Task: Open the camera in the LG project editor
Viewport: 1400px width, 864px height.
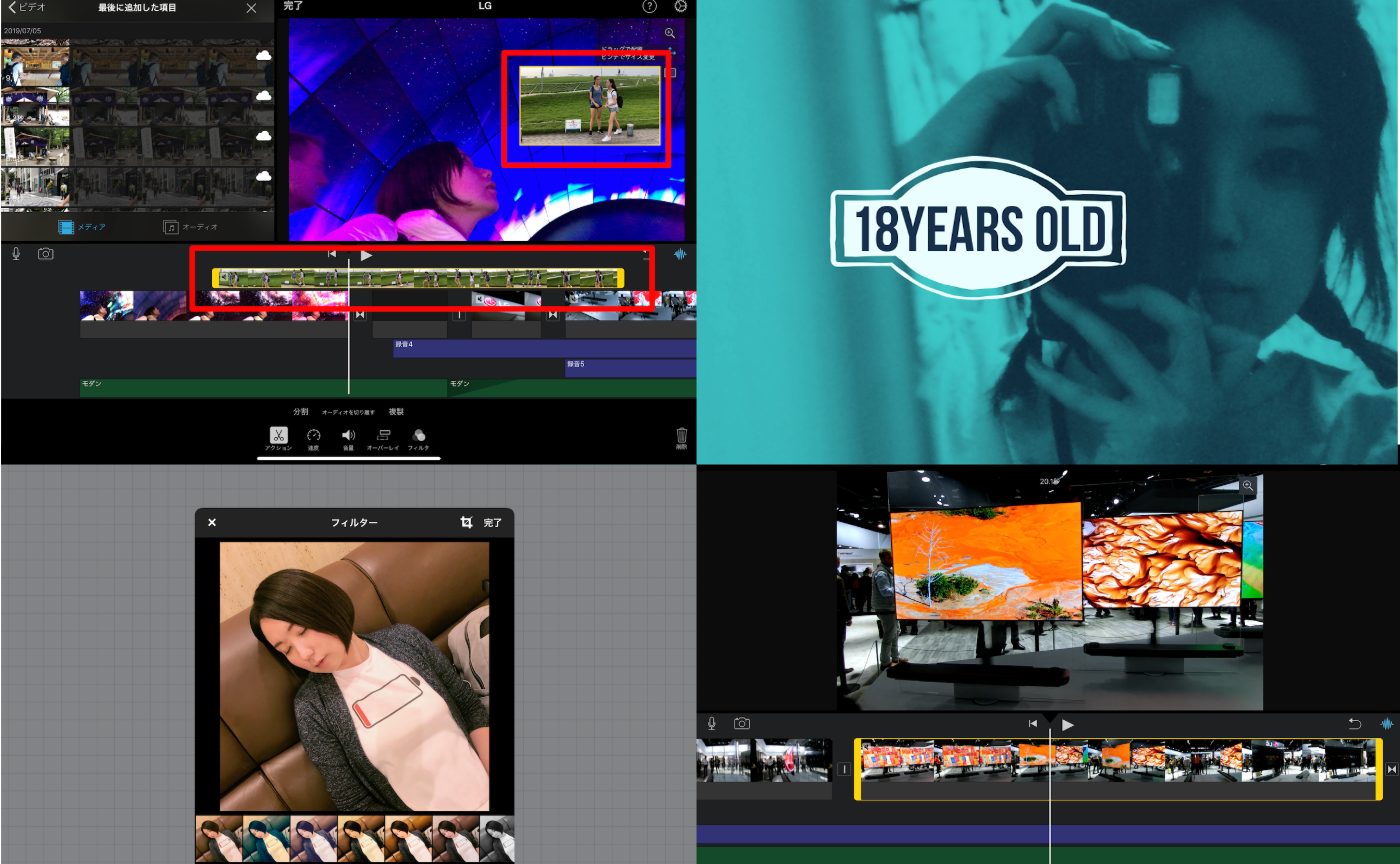Action: (45, 254)
